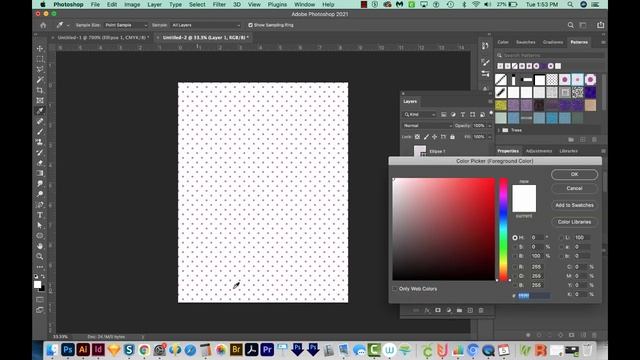Switch to the Adjustments tab
The height and width of the screenshot is (360, 640).
point(539,151)
